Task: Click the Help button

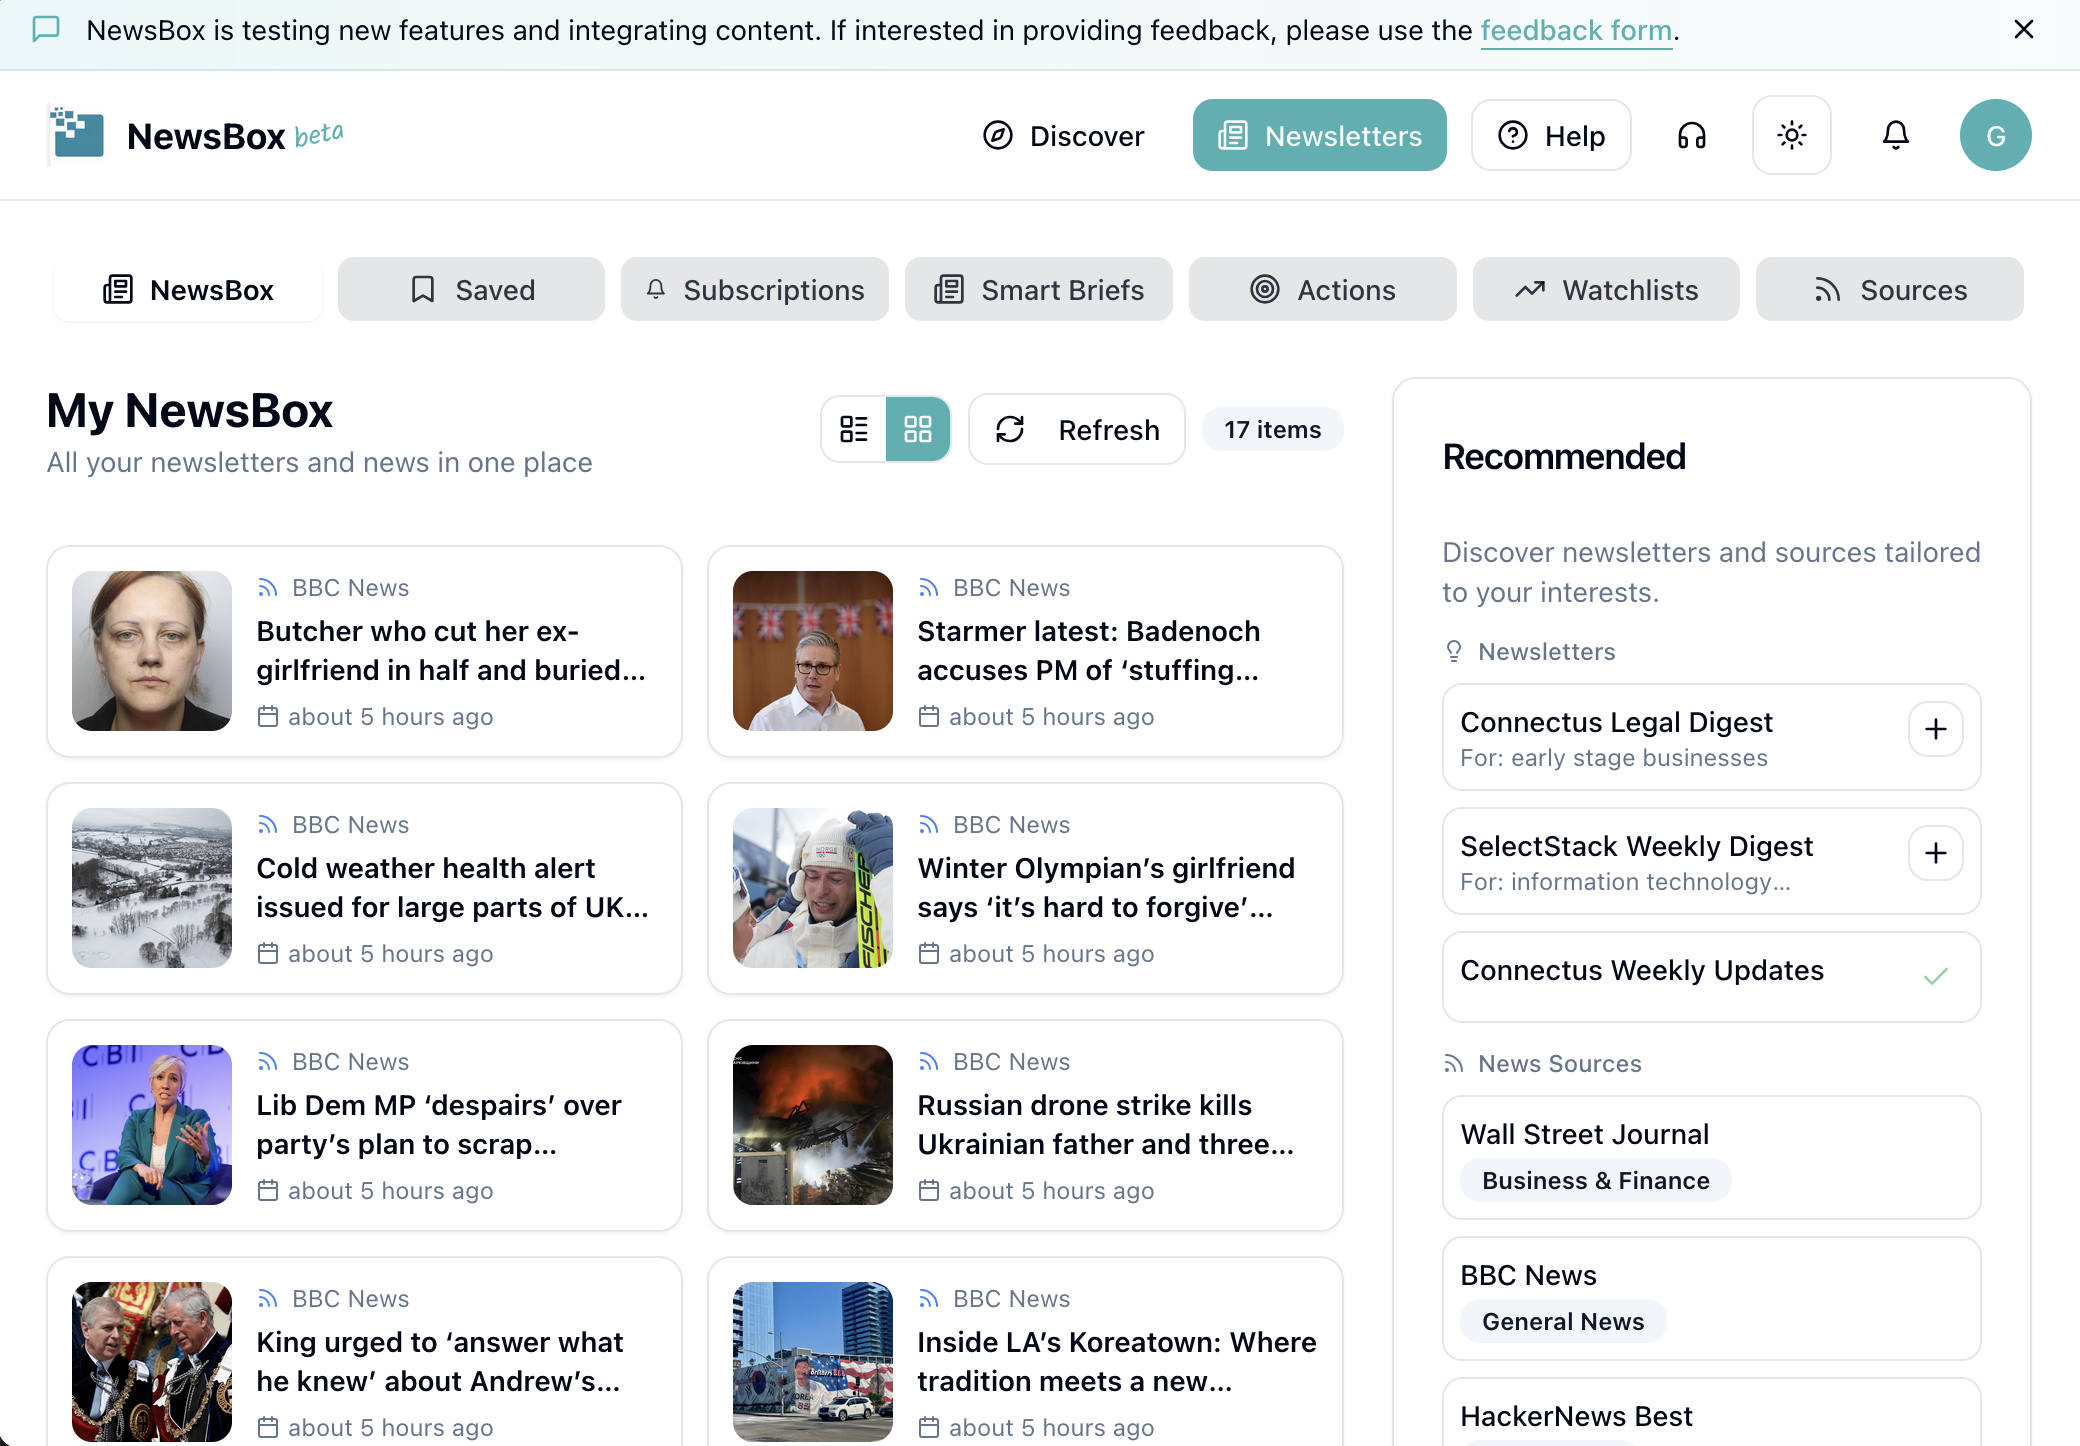Action: click(1551, 136)
